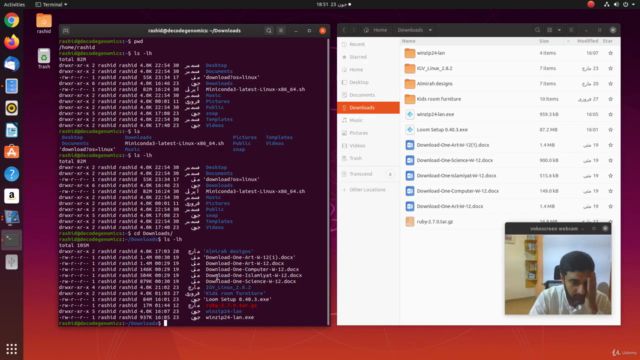
Task: Star the Almirah designs folder
Action: click(x=610, y=84)
